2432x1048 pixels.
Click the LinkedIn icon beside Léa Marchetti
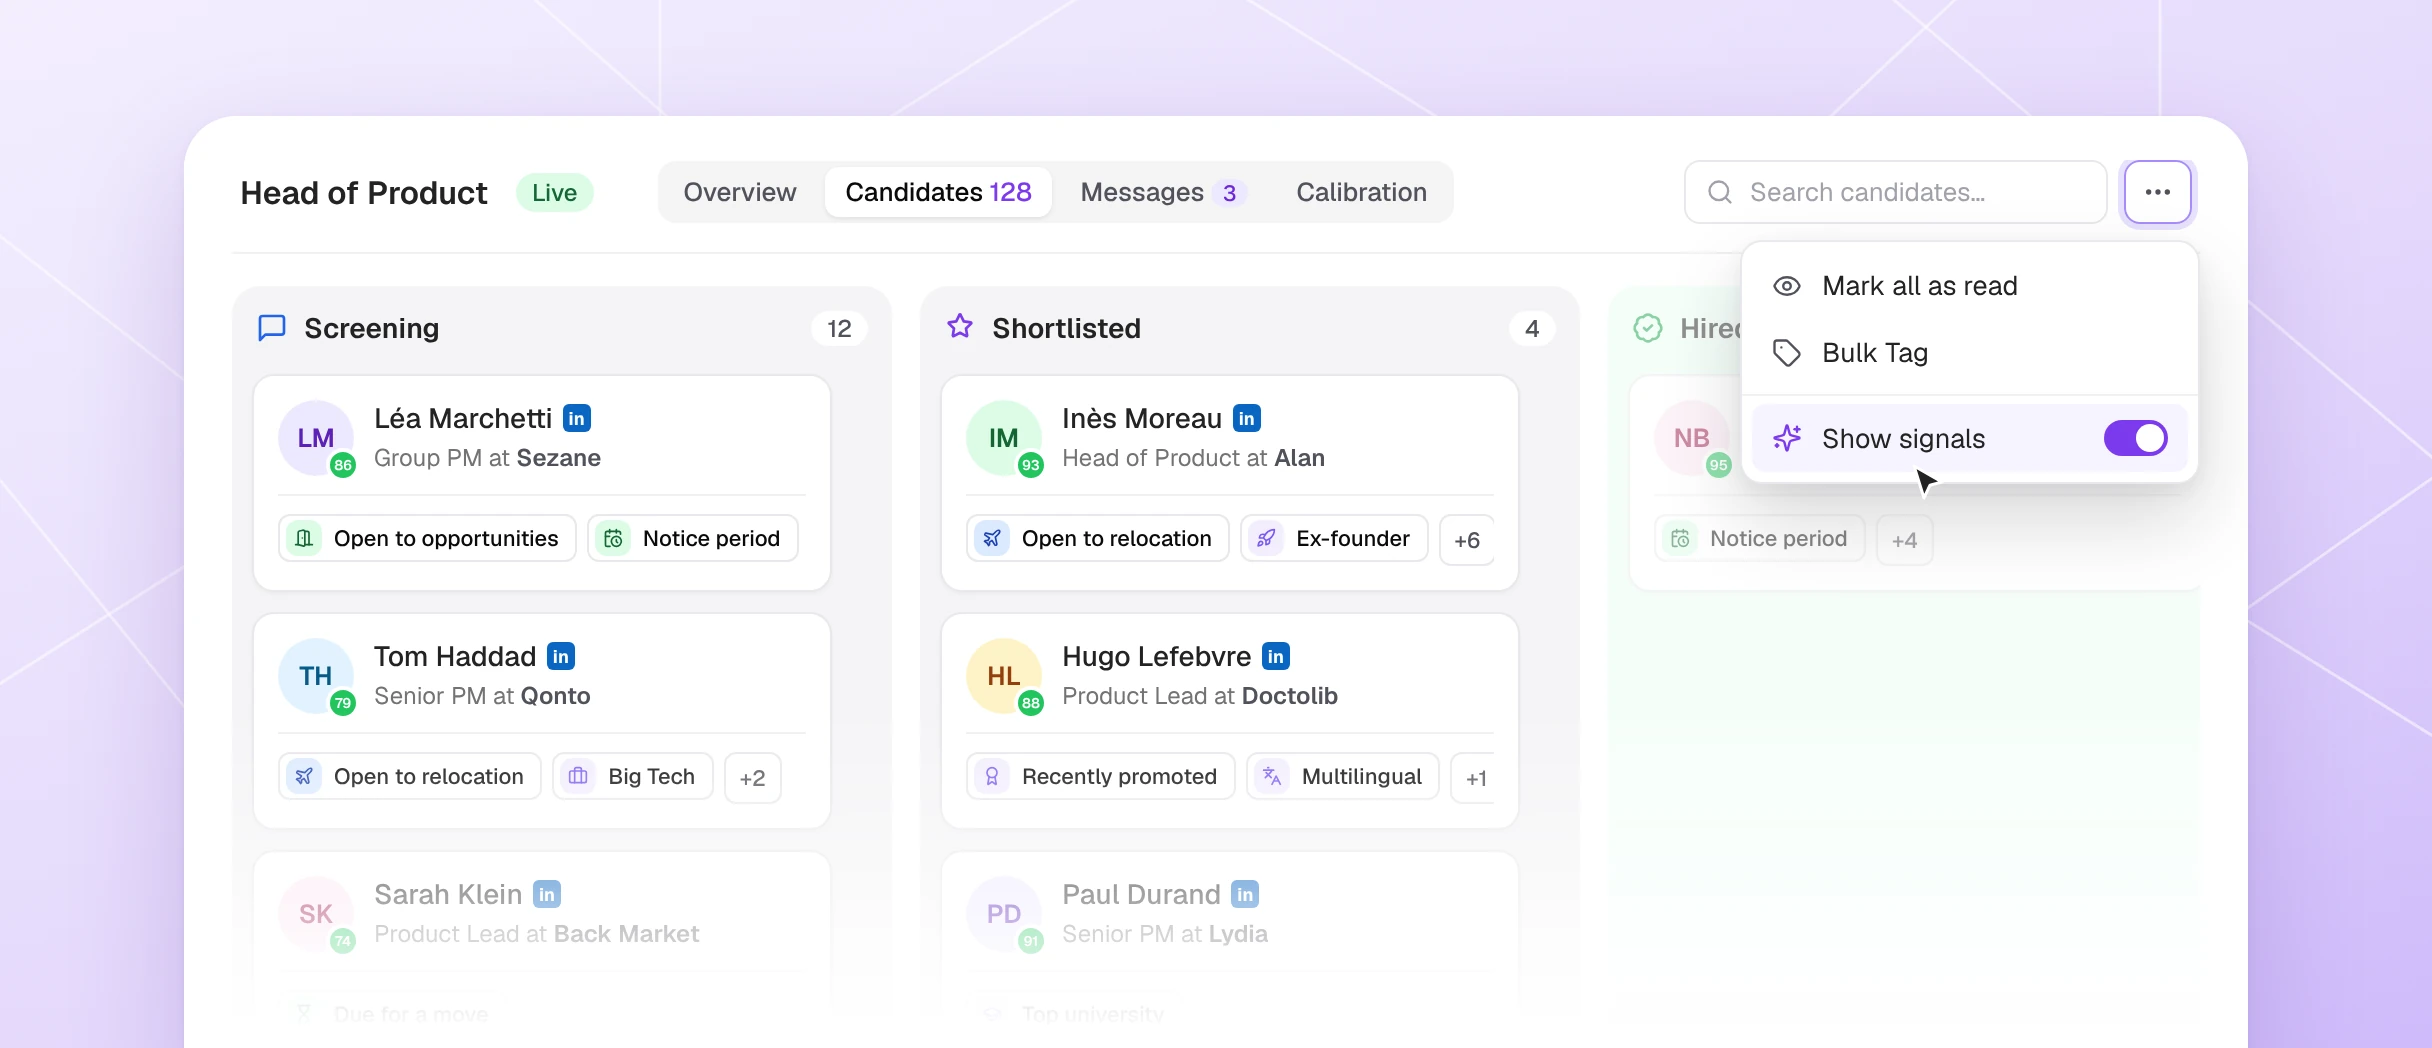pos(577,418)
